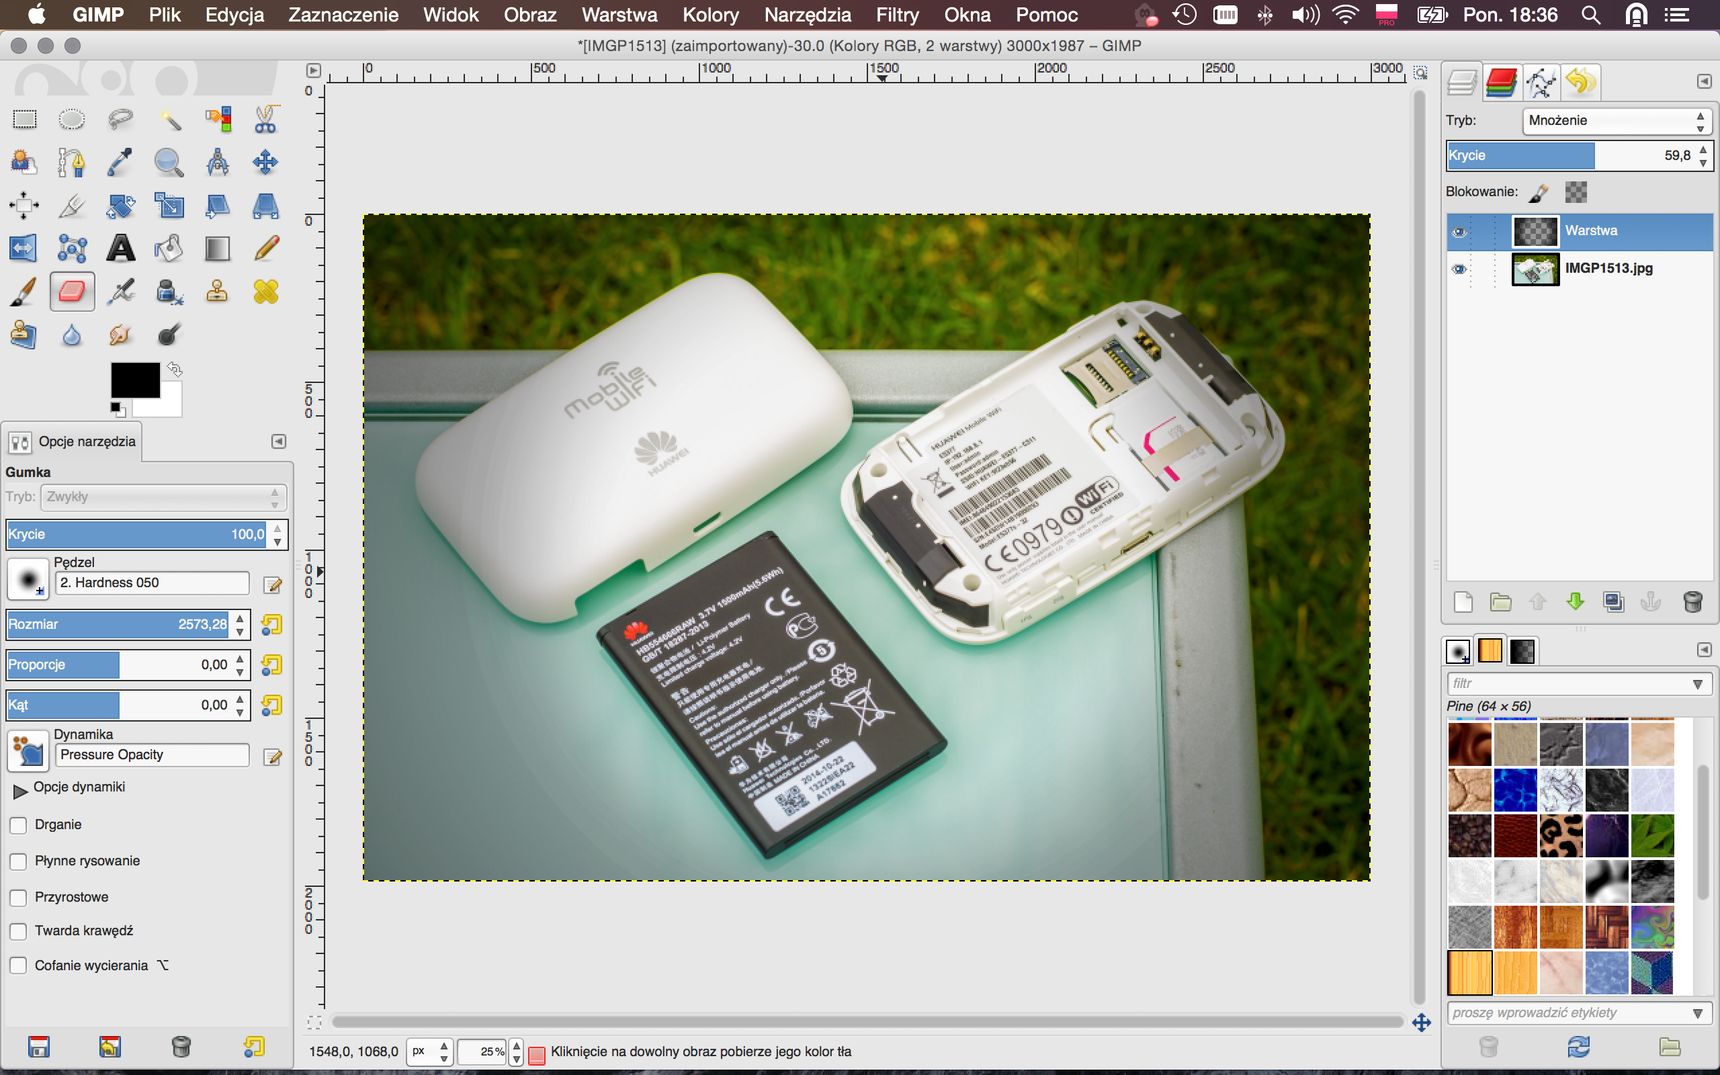Select the Scissors Select tool
Image resolution: width=1720 pixels, height=1075 pixels.
266,120
